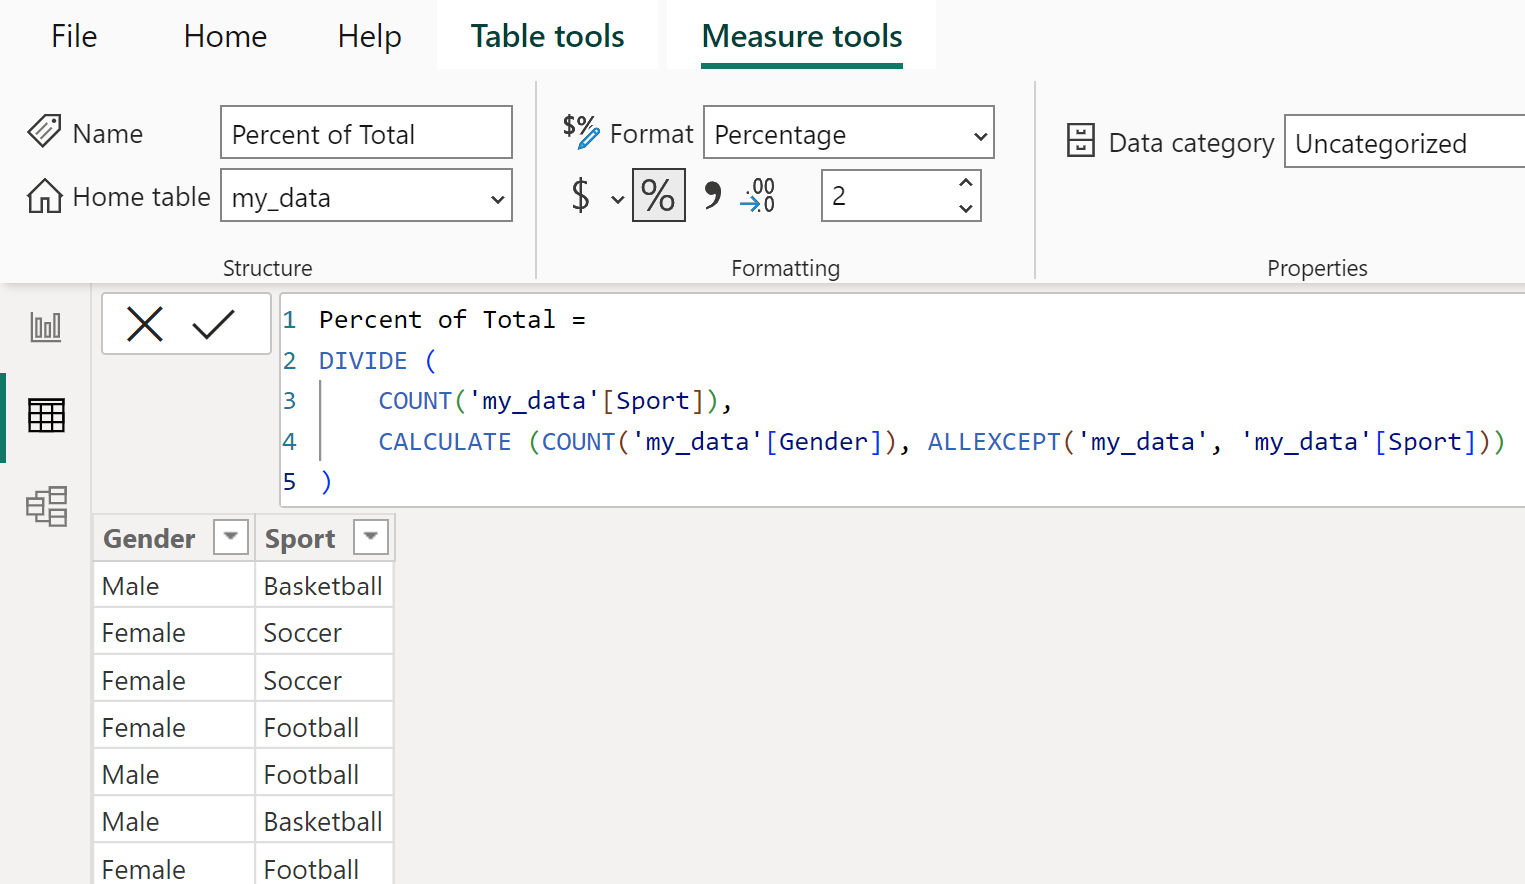Viewport: 1525px width, 884px height.
Task: Open the Home table dropdown for my_data
Action: click(366, 197)
